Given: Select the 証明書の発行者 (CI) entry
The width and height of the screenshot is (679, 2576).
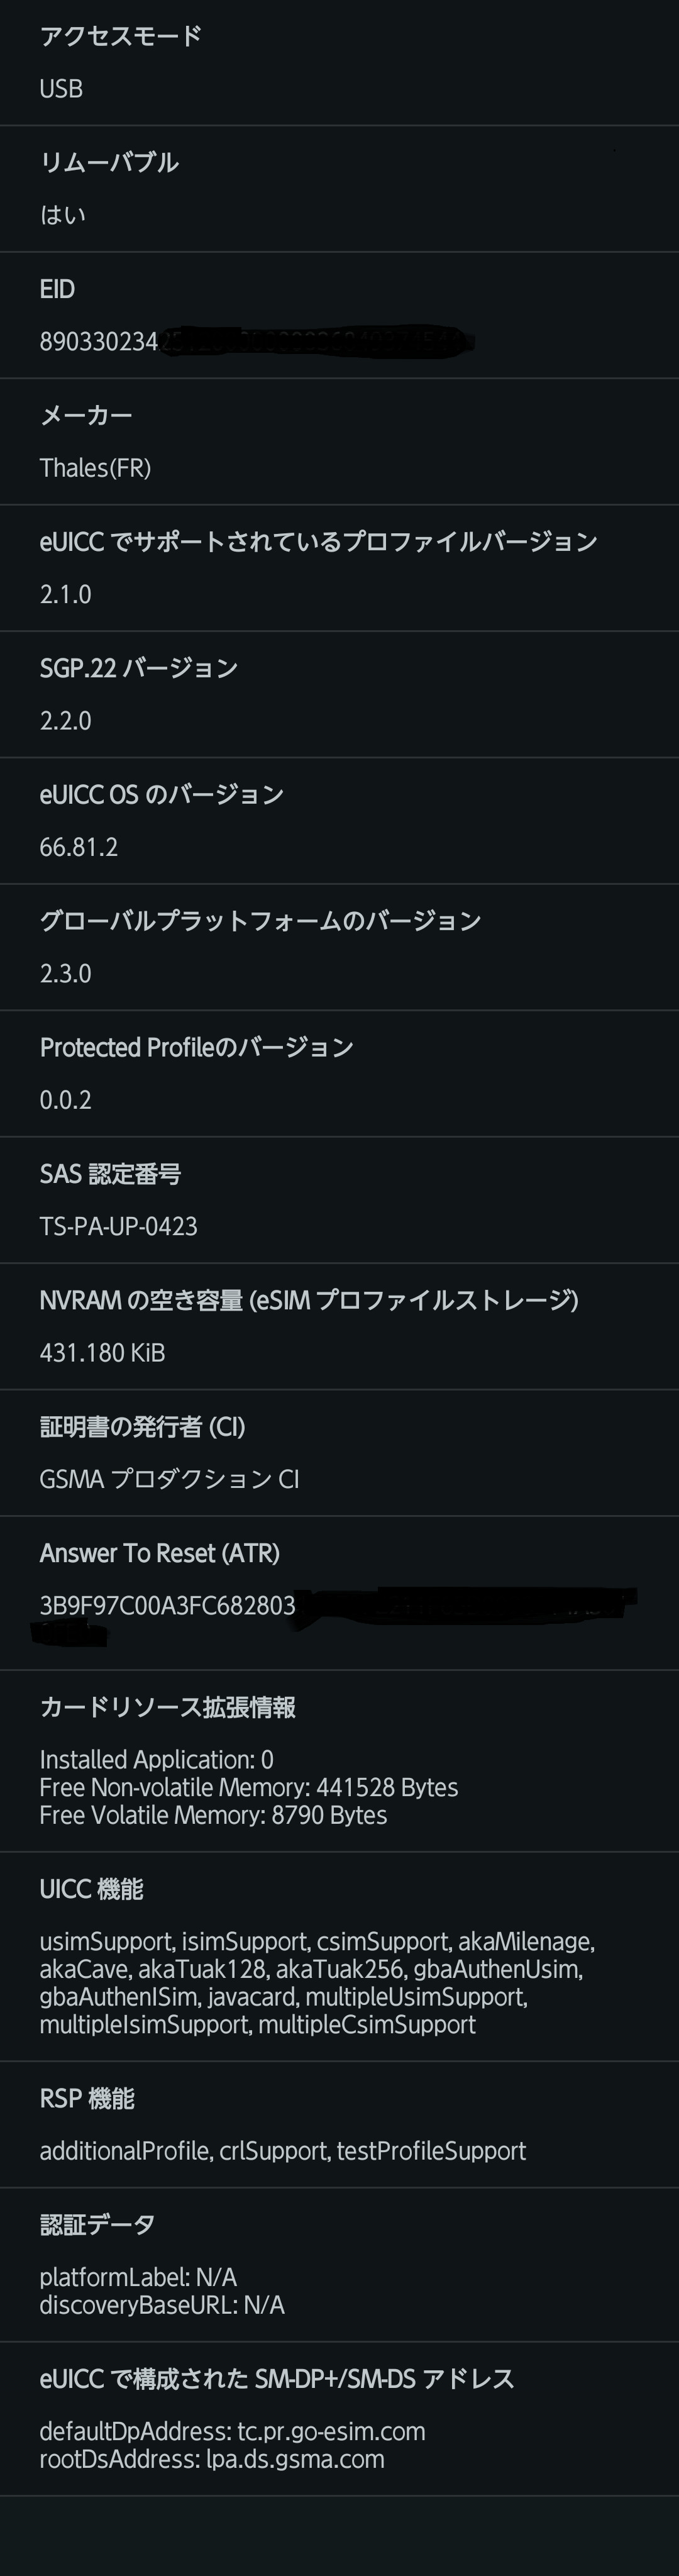Looking at the screenshot, I should (x=339, y=1452).
